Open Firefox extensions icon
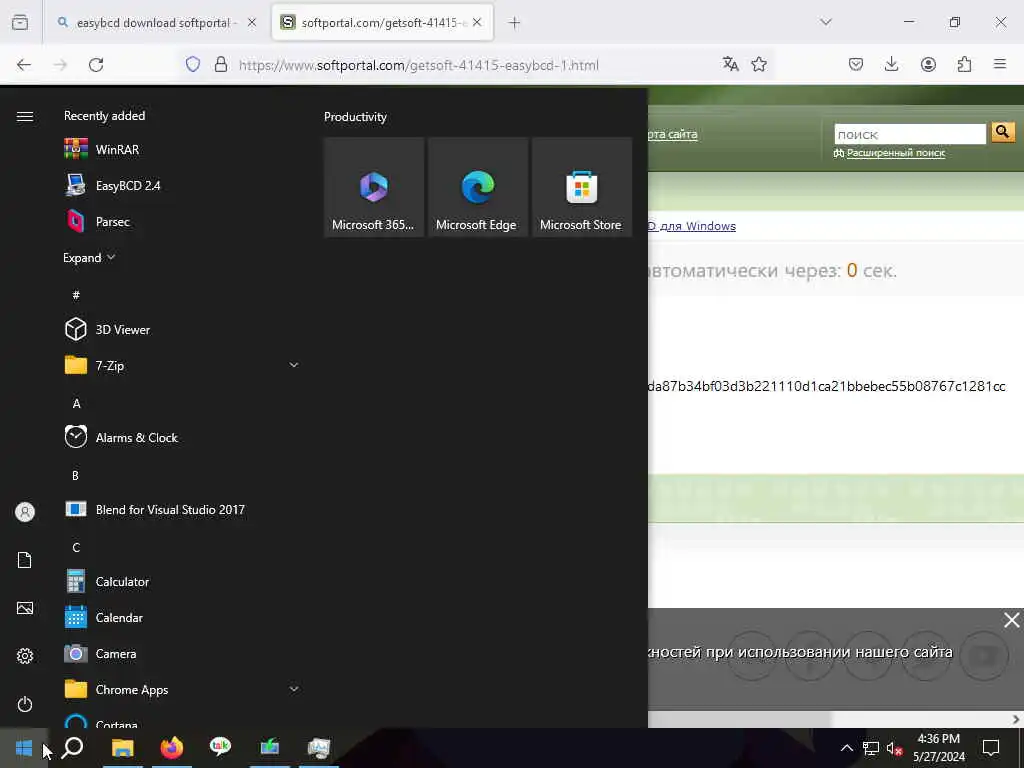This screenshot has height=768, width=1024. [x=964, y=64]
